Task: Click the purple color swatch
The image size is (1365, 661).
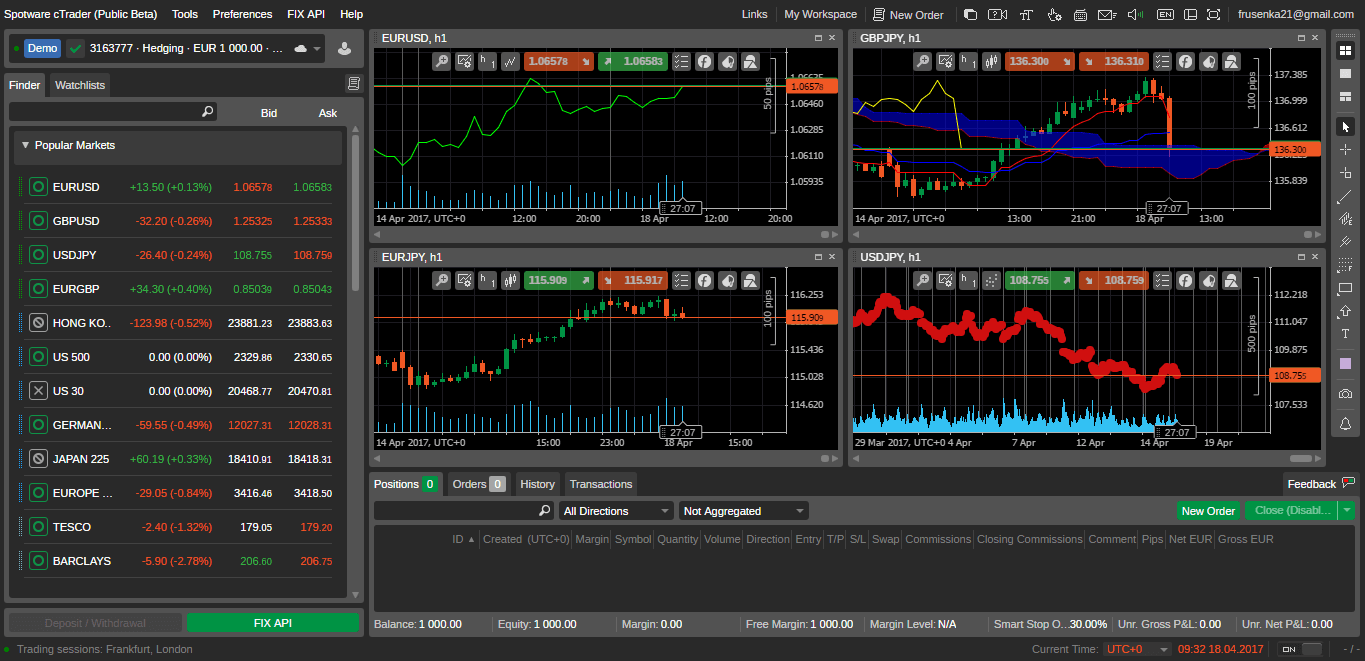Action: pos(1345,364)
